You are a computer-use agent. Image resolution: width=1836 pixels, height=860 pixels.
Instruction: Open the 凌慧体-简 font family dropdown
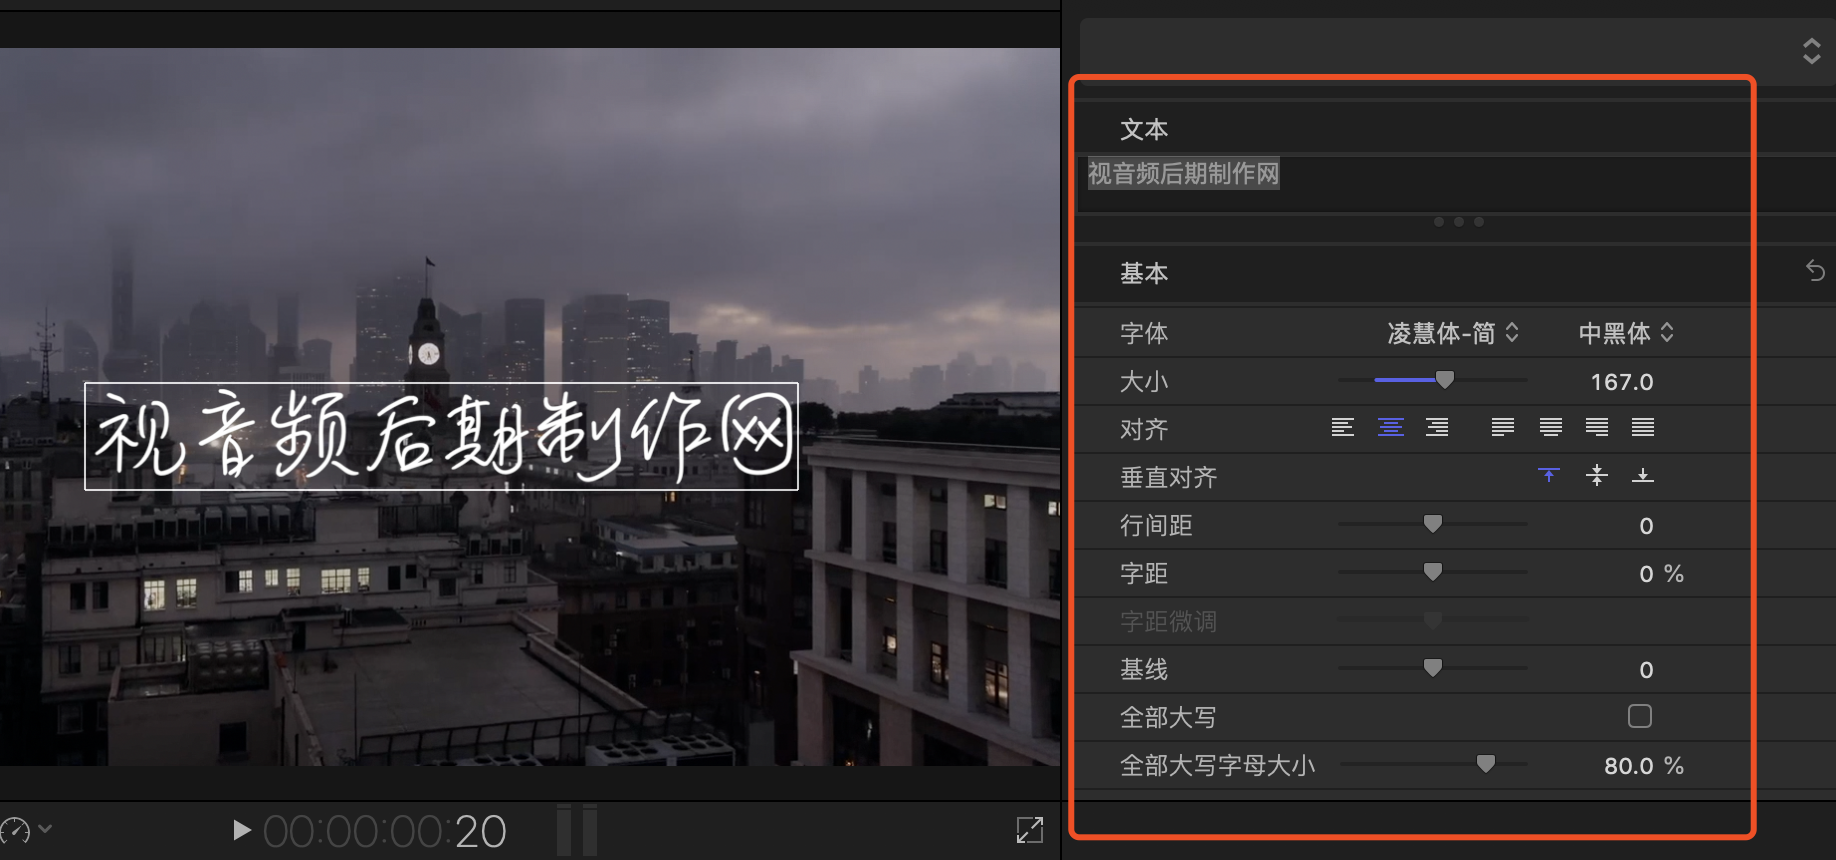[1453, 333]
